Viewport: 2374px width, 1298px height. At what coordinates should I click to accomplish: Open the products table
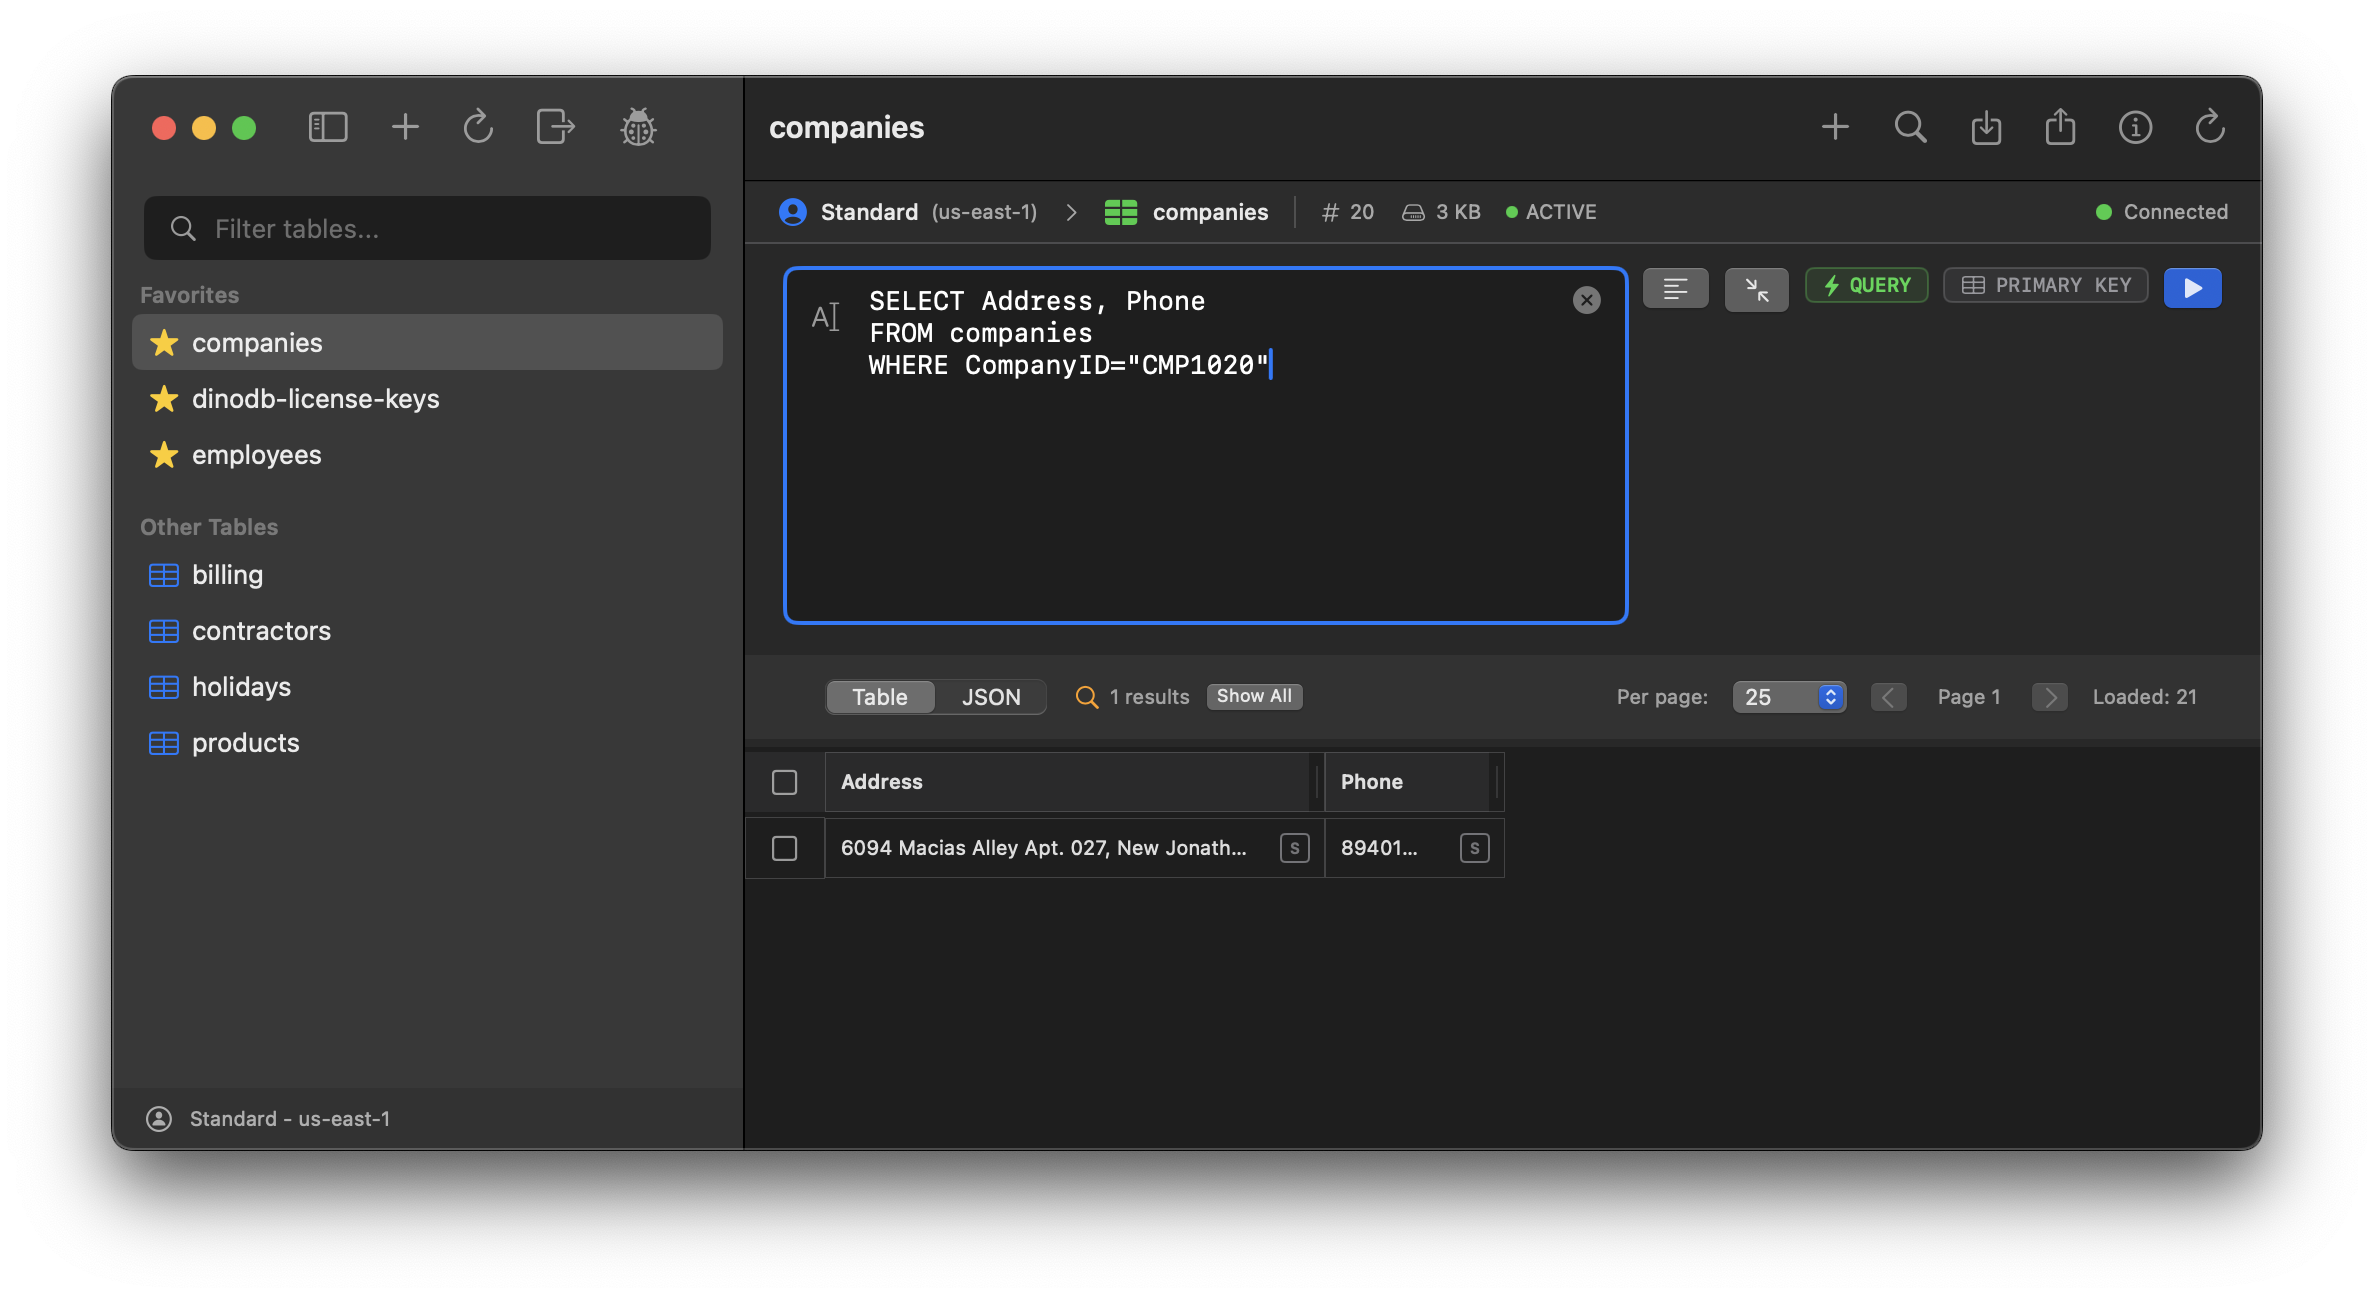pos(427,743)
